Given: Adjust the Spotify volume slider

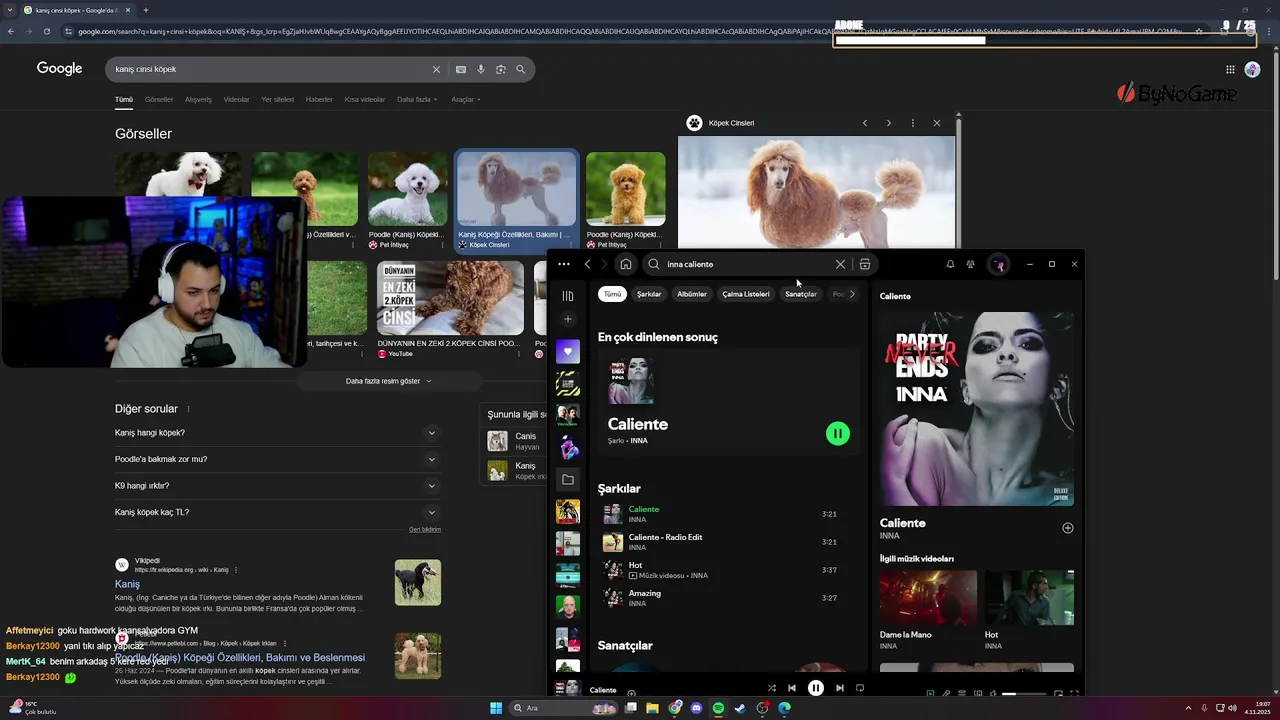Looking at the screenshot, I should (x=1024, y=694).
